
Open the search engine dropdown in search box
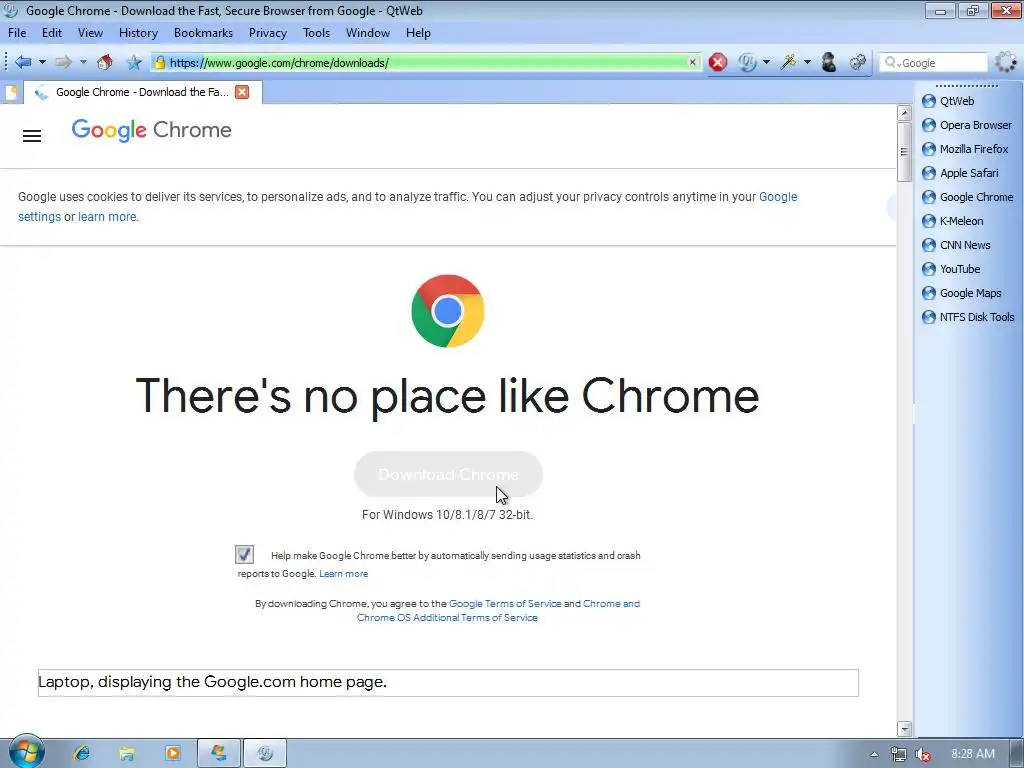click(893, 63)
